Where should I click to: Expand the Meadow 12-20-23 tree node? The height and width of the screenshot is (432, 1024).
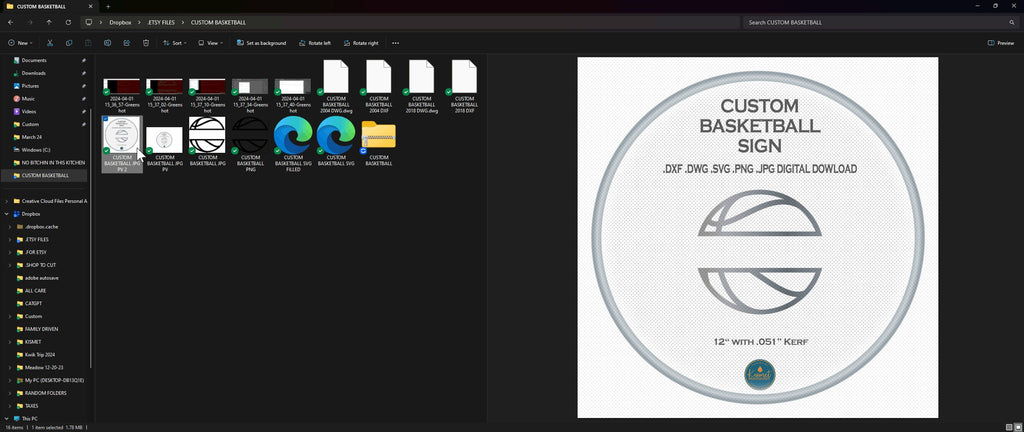[x=10, y=367]
